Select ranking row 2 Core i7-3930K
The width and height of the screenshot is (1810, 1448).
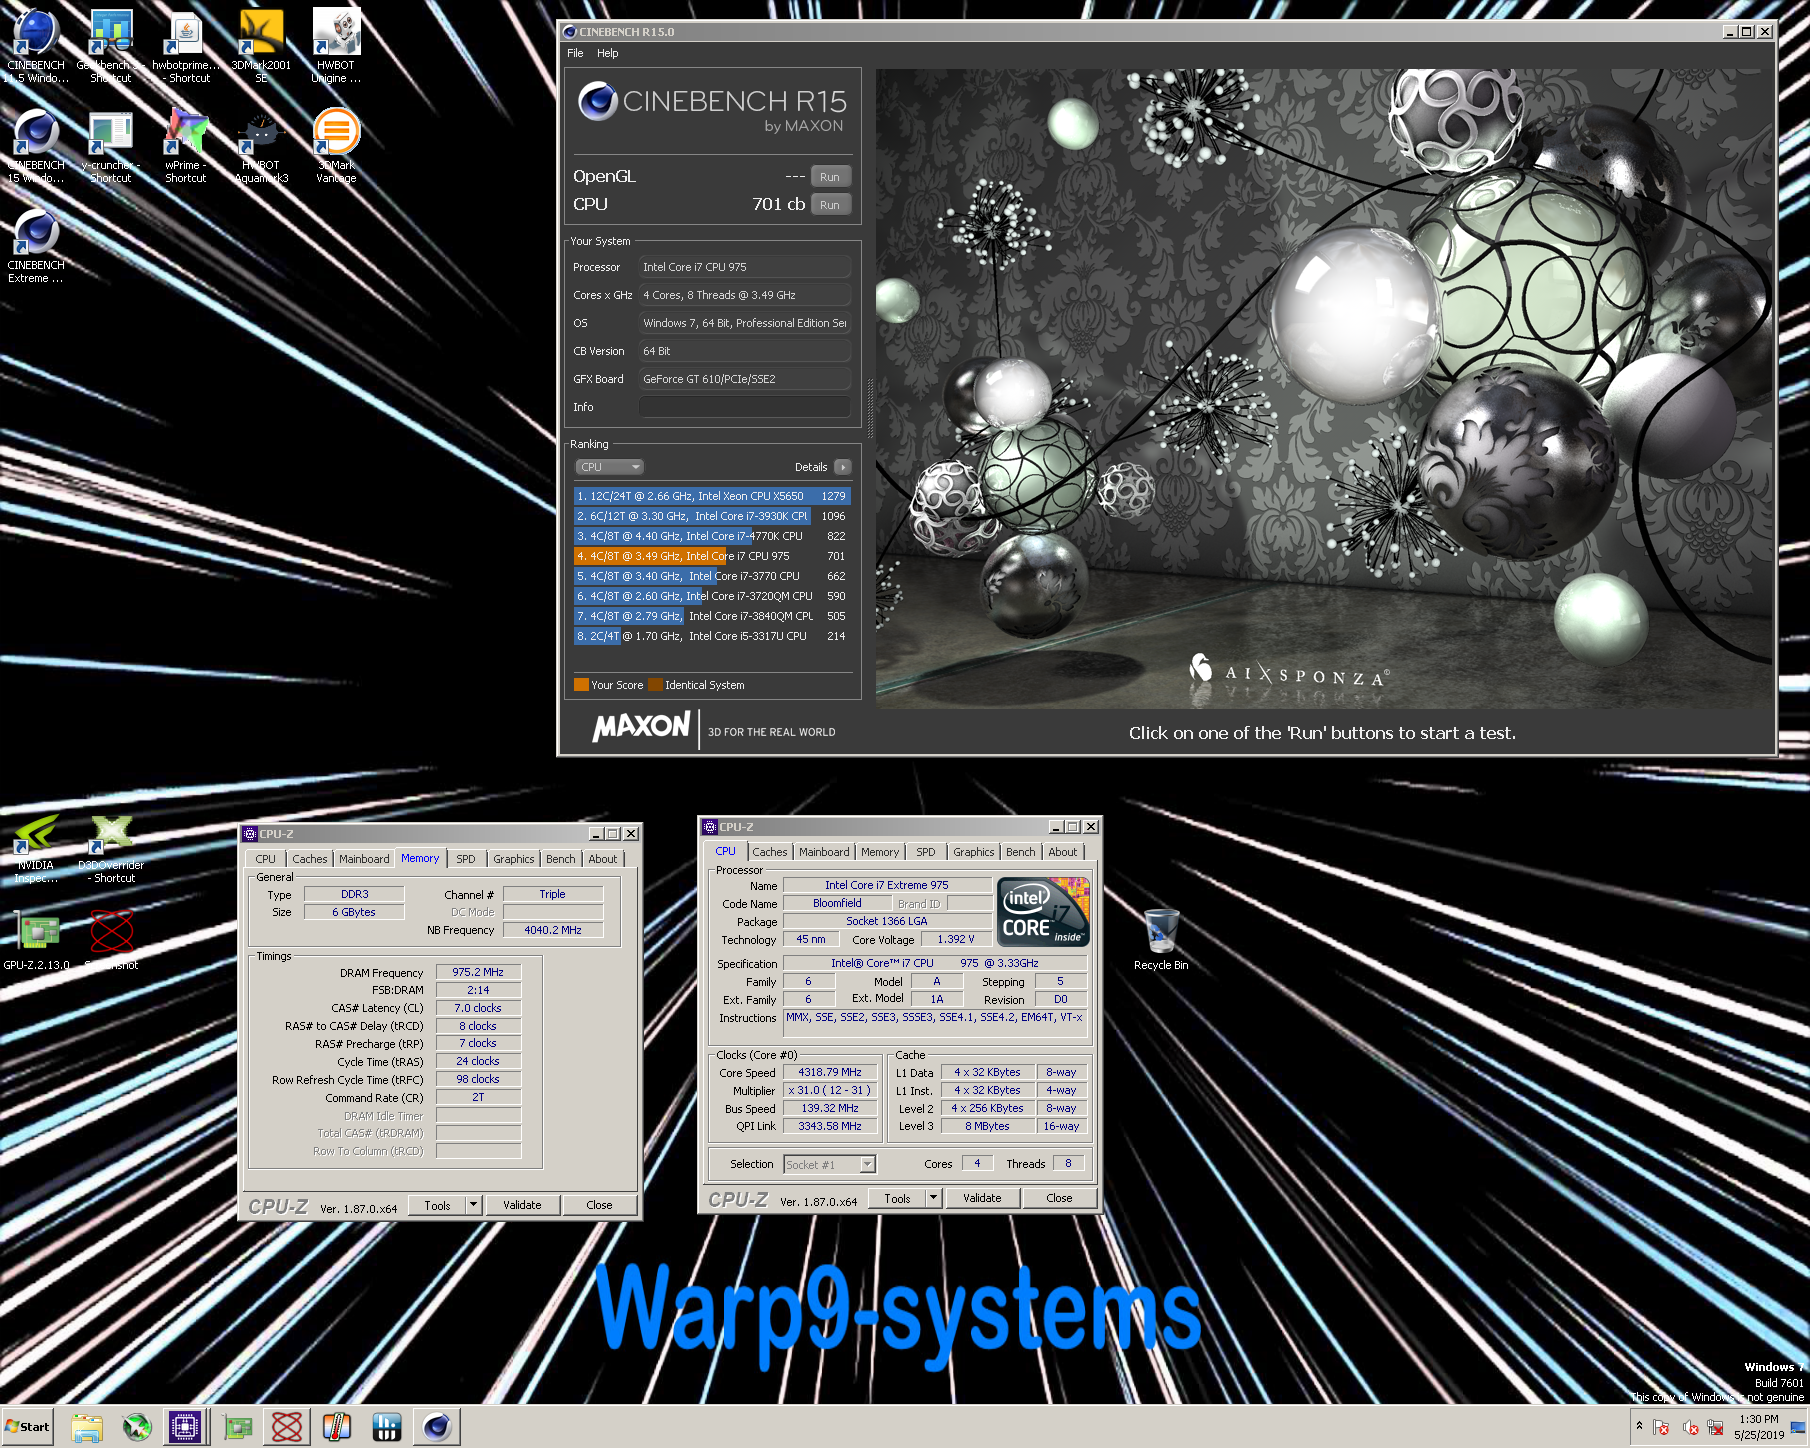point(712,516)
